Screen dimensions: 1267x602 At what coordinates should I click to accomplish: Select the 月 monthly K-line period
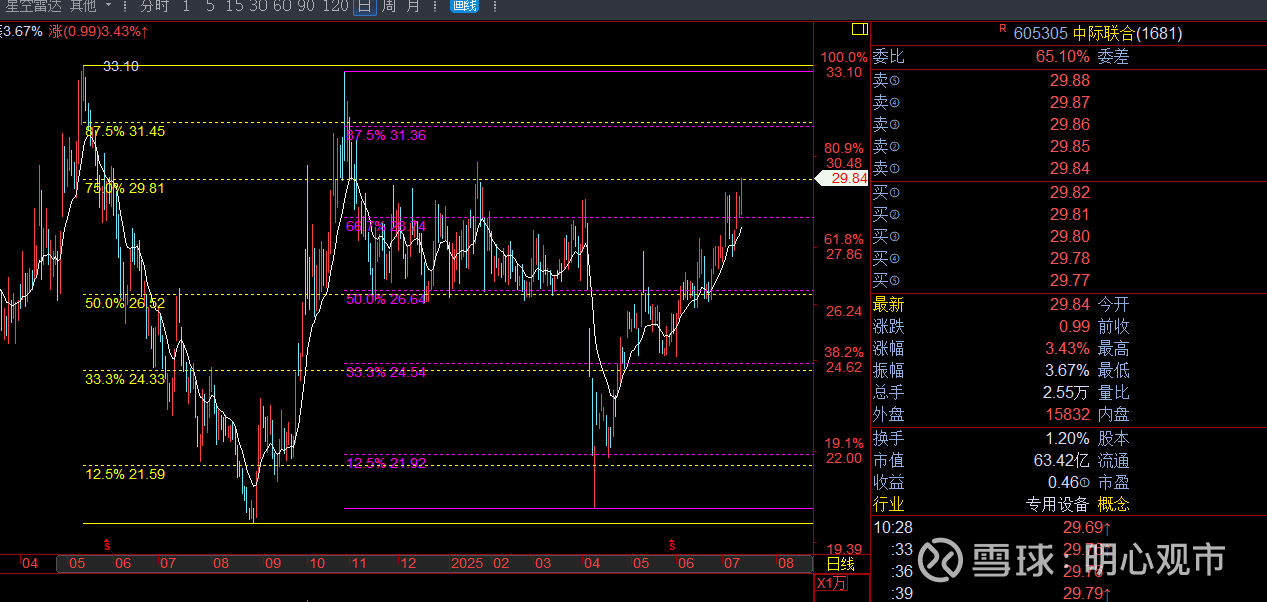(412, 6)
